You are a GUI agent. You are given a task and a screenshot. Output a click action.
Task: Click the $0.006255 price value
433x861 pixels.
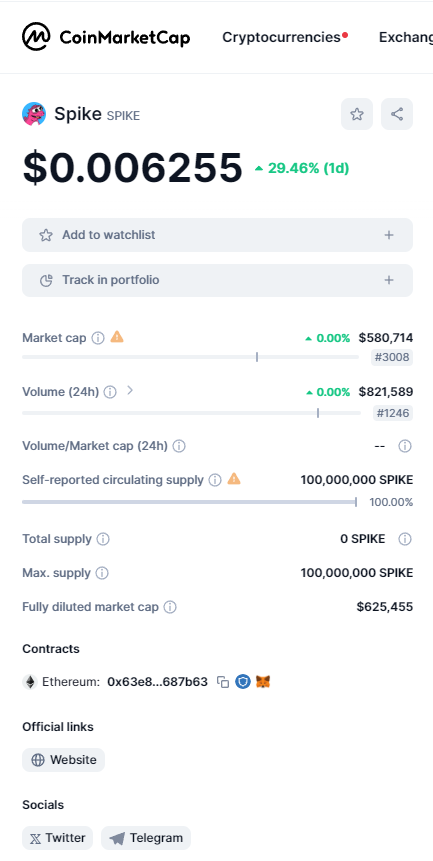pos(132,168)
